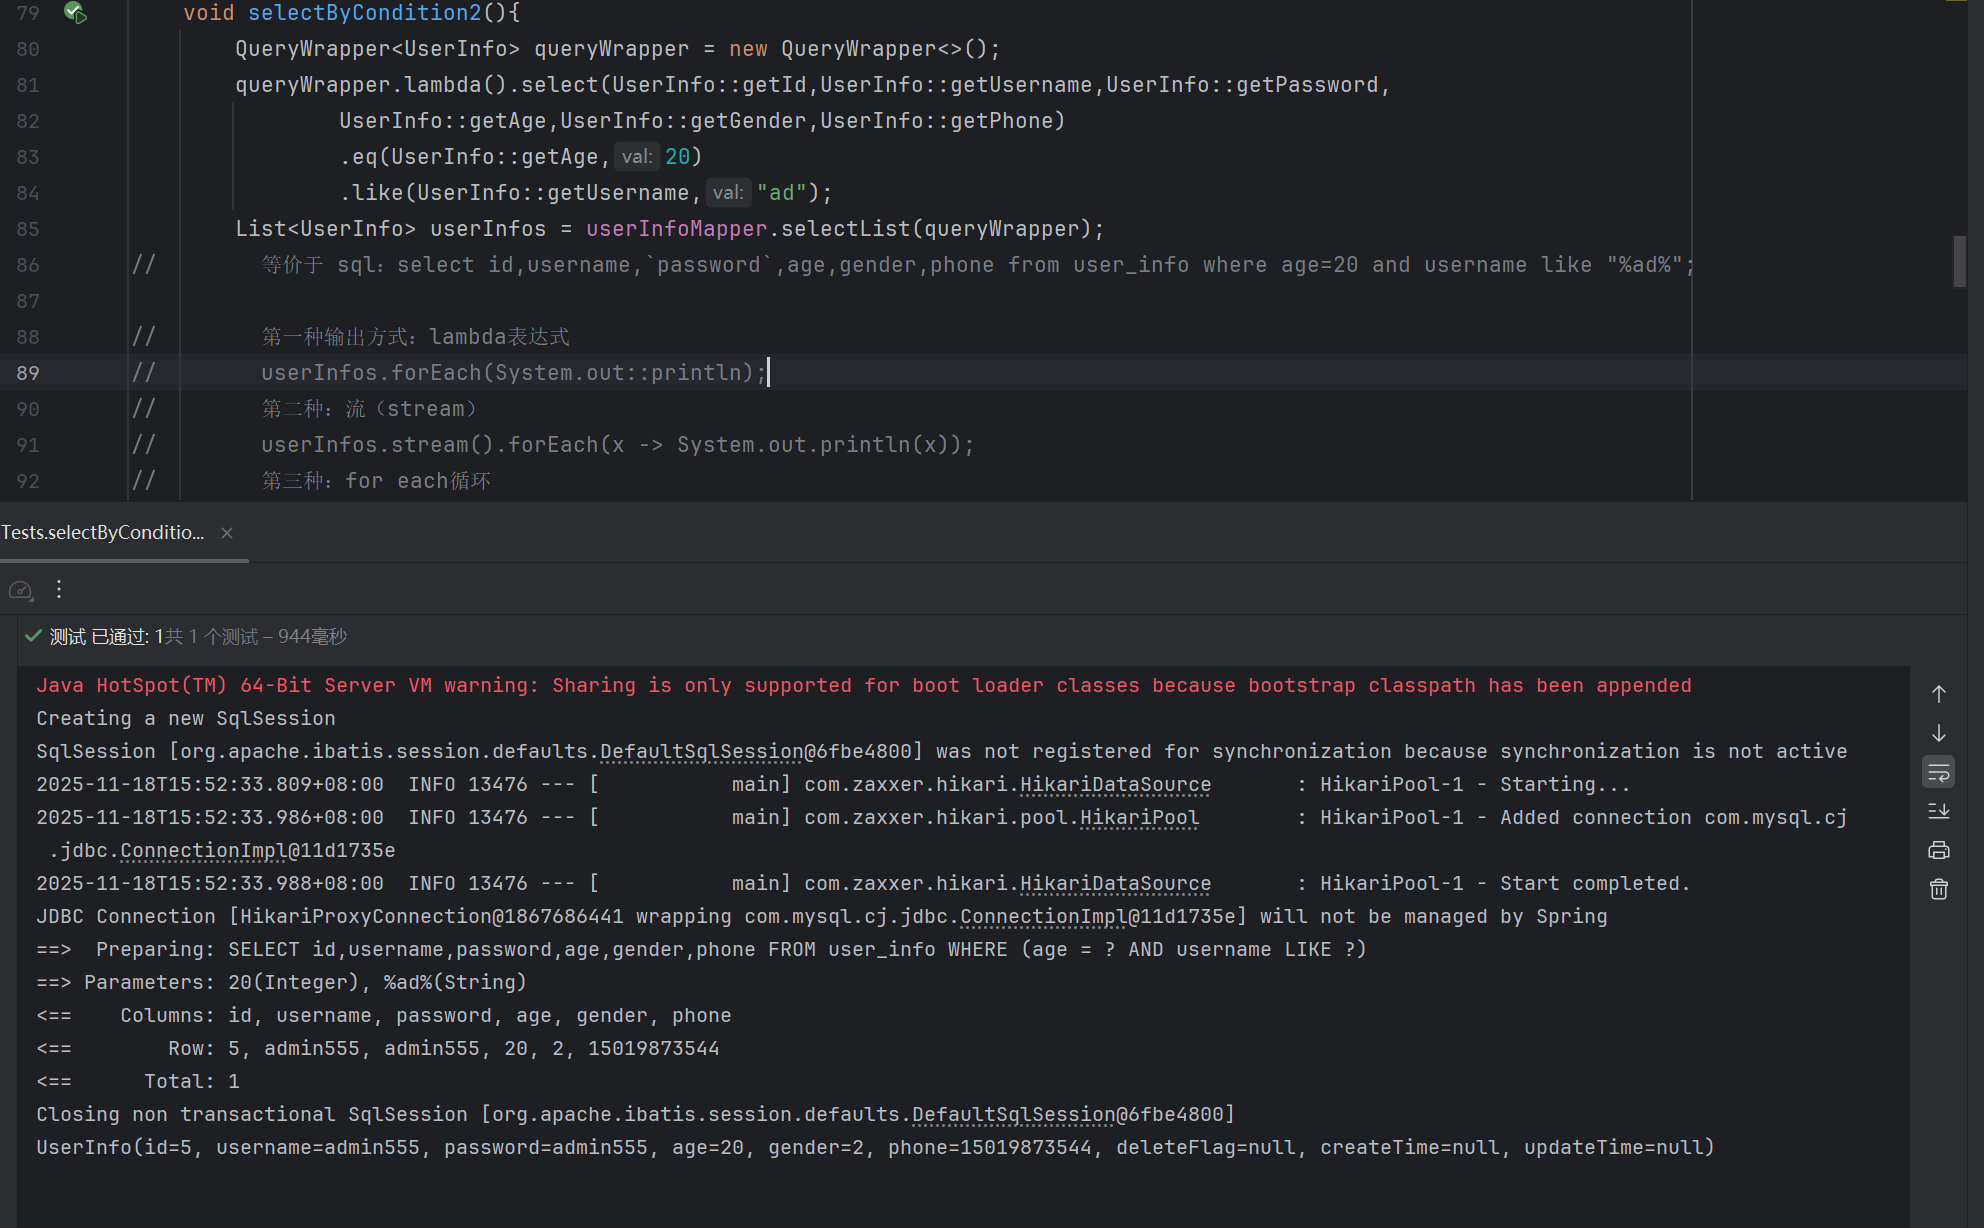
Task: Click the up arrow in the console toolbar
Action: coord(1938,694)
